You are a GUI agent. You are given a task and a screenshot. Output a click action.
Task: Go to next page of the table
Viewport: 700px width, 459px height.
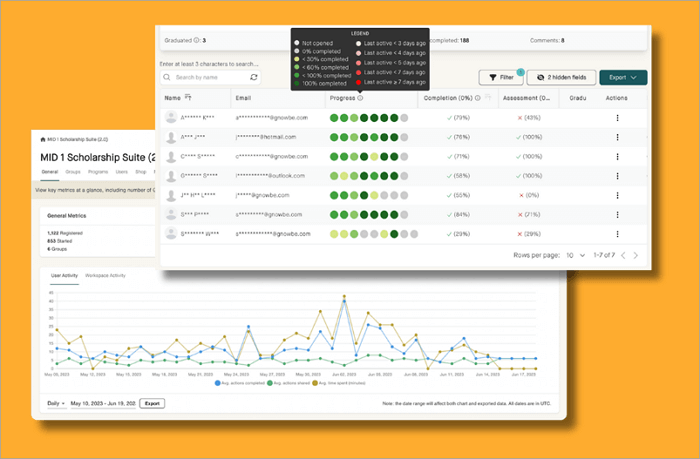(636, 255)
